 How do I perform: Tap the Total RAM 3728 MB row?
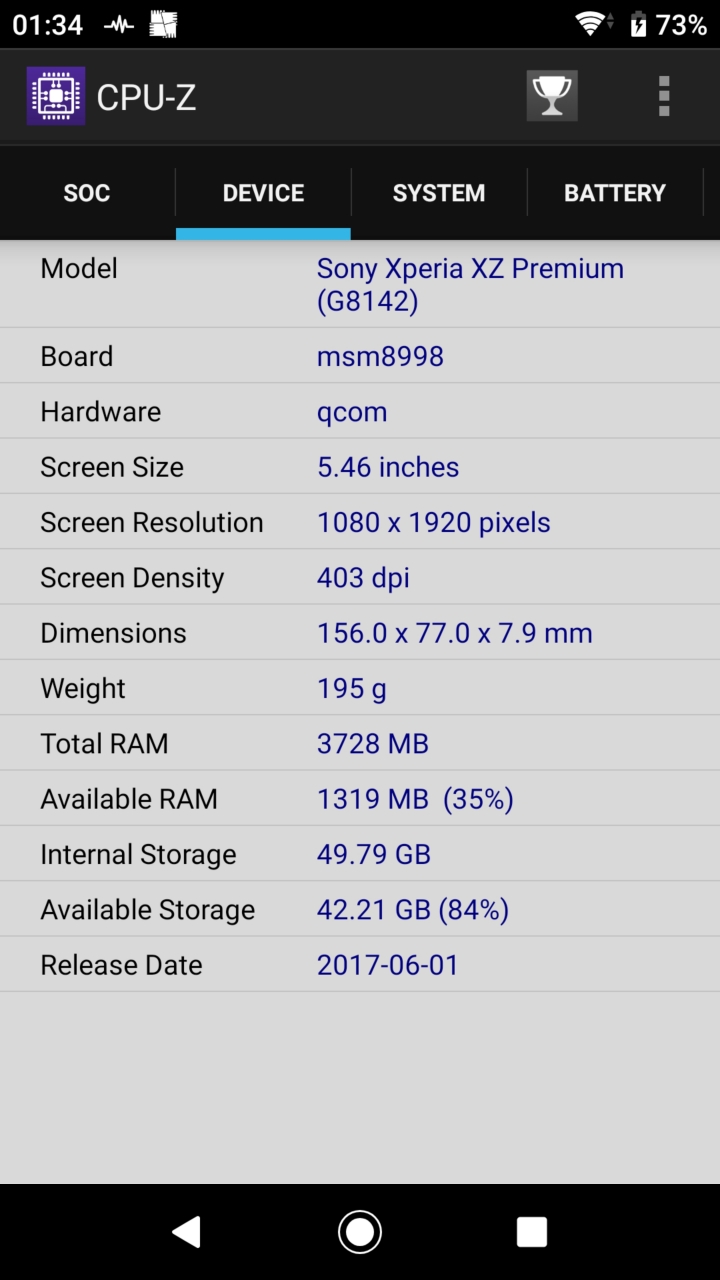(x=360, y=743)
